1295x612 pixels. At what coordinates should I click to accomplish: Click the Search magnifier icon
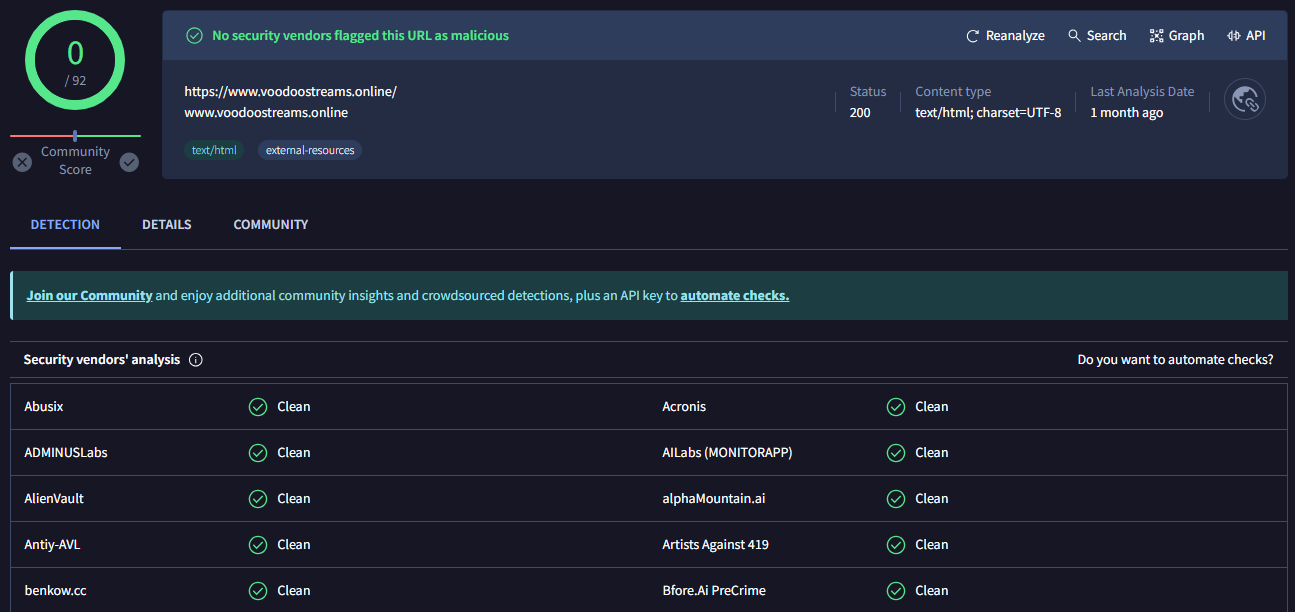point(1074,35)
